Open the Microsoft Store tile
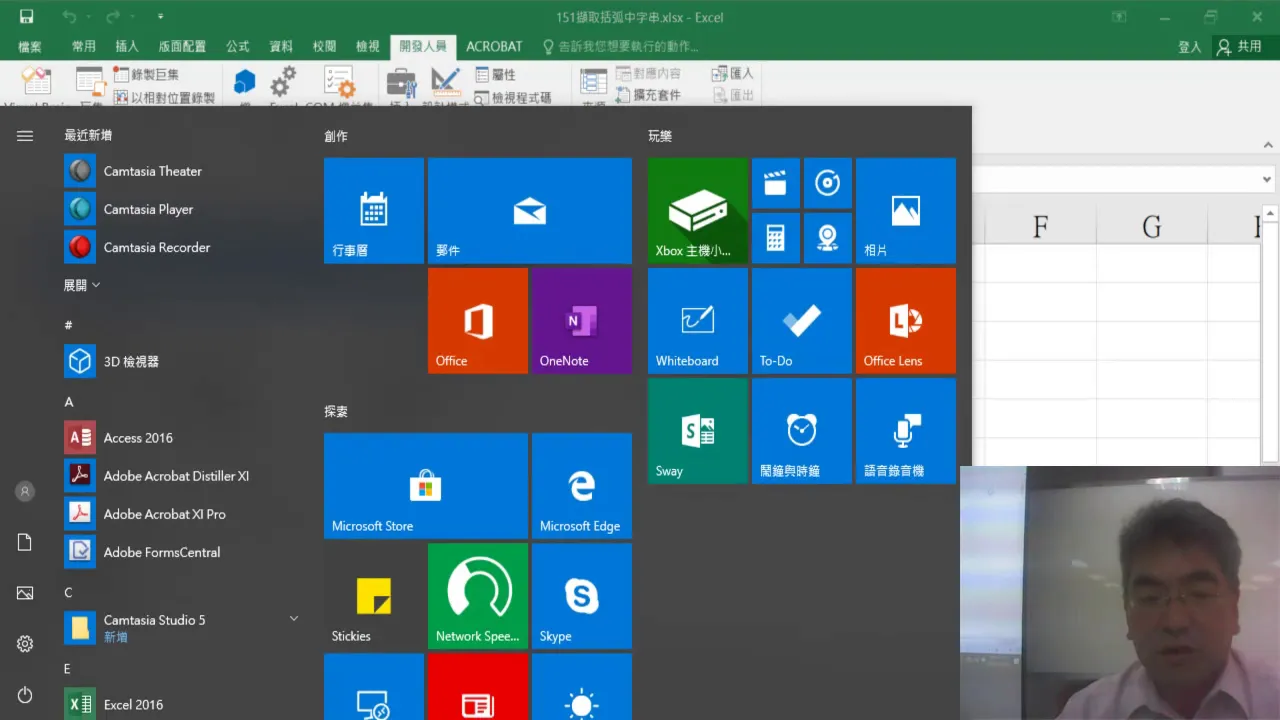 pyautogui.click(x=426, y=486)
